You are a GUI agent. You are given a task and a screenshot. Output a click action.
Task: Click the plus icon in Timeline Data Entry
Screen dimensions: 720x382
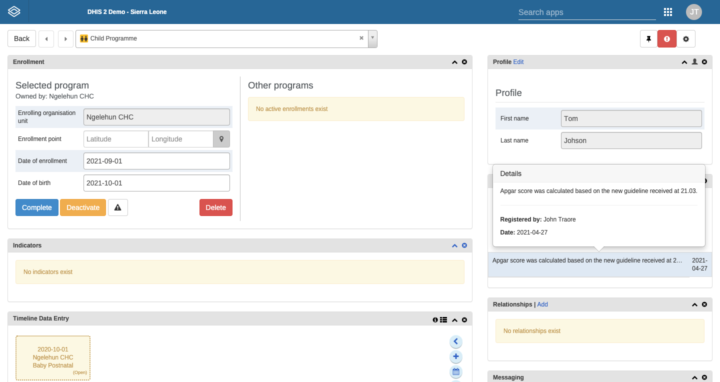pos(456,357)
